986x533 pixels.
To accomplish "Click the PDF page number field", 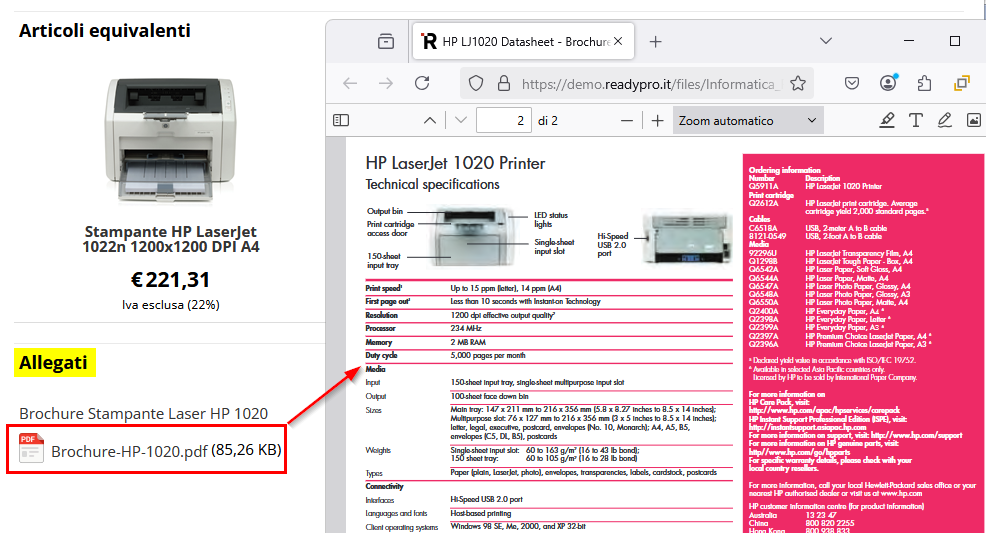I will (504, 120).
